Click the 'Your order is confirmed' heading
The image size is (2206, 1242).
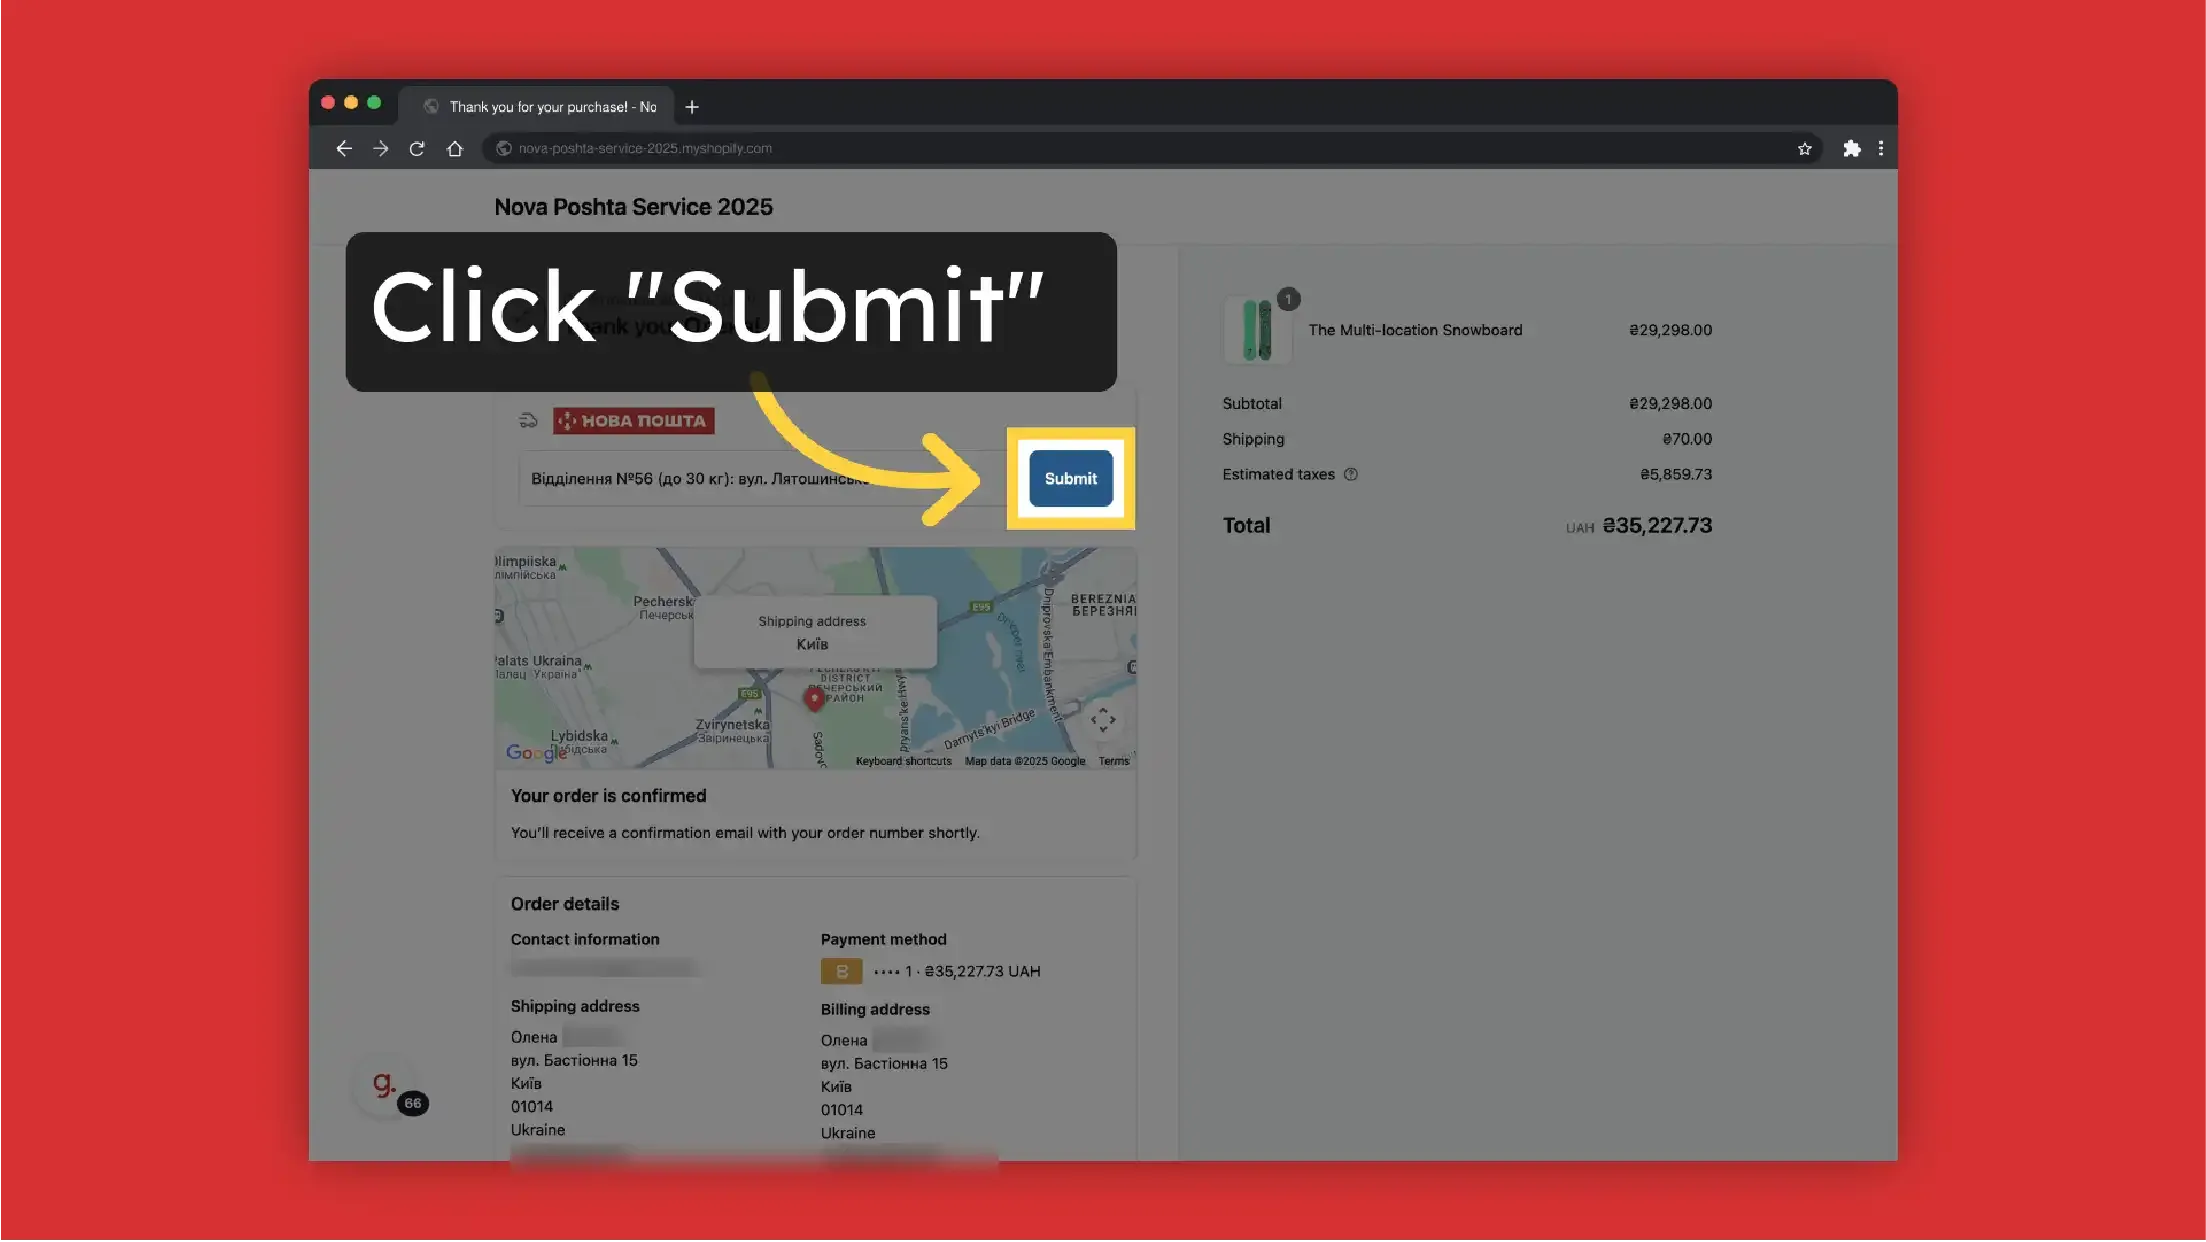608,796
